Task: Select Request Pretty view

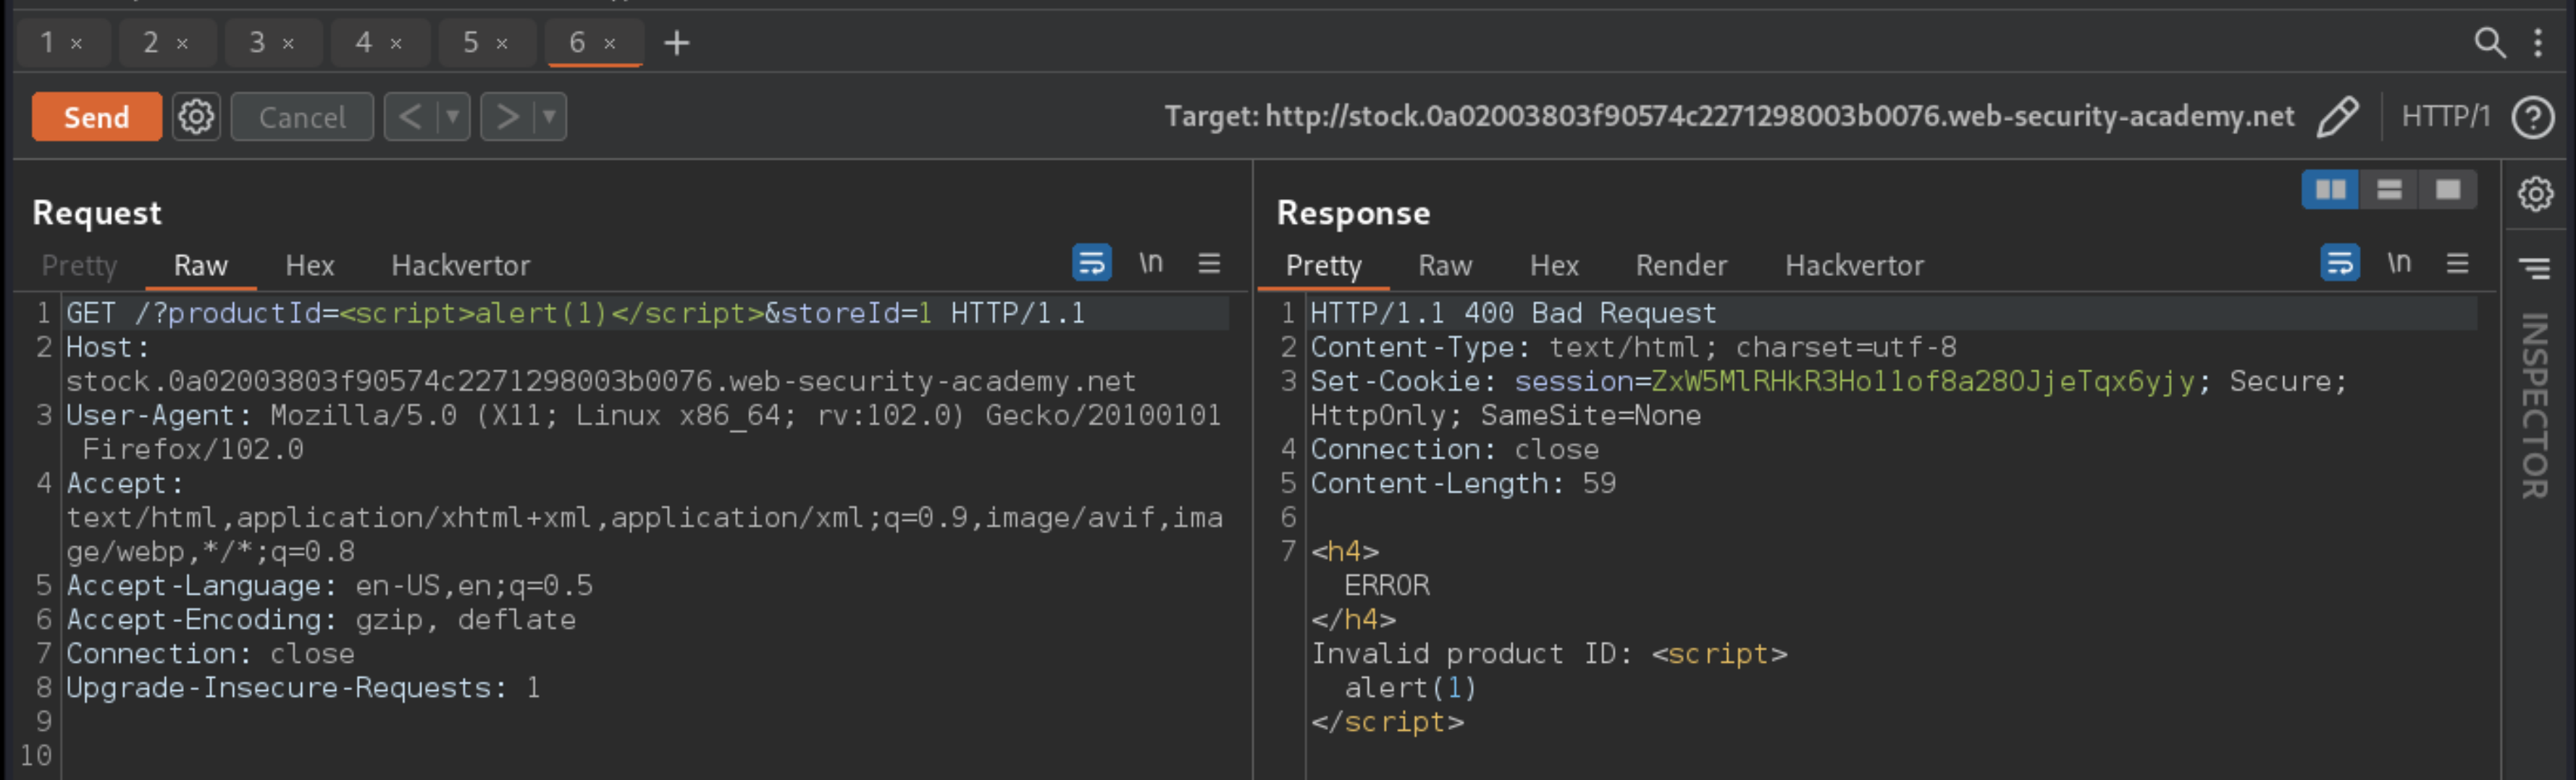Action: [80, 265]
